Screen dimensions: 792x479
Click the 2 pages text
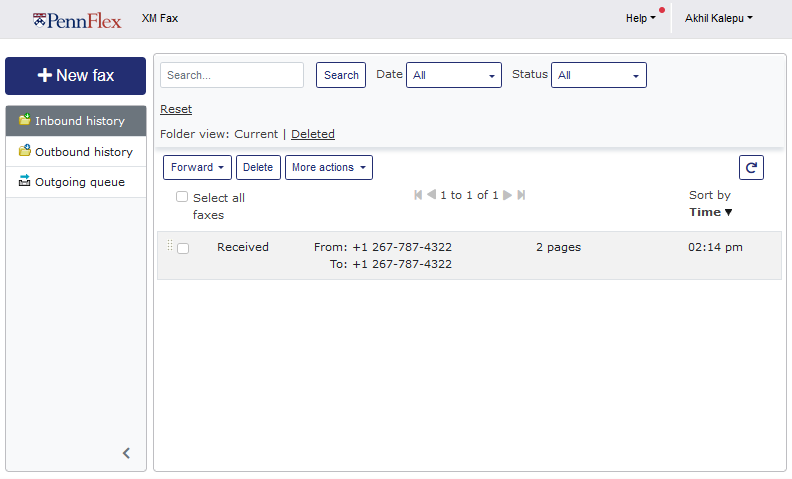pyautogui.click(x=559, y=247)
